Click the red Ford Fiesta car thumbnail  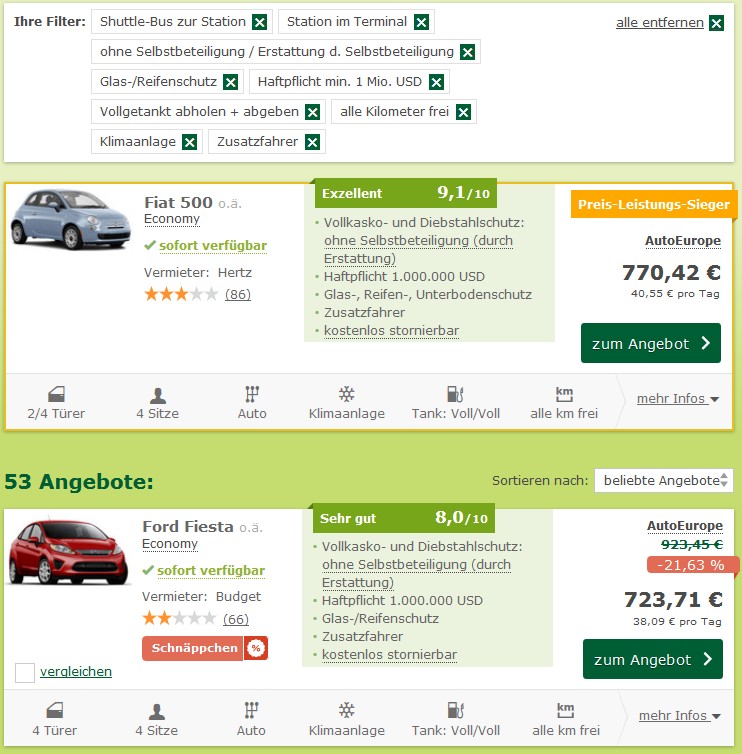click(x=70, y=553)
